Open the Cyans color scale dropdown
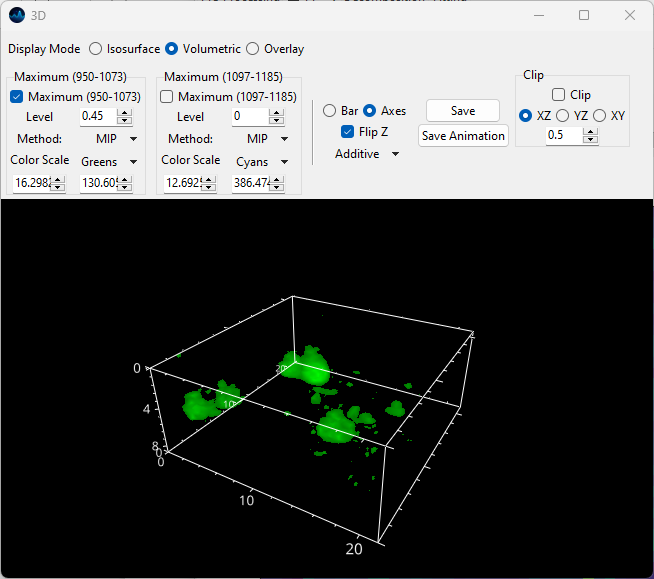Screen dimensions: 654x579 (x=261, y=161)
